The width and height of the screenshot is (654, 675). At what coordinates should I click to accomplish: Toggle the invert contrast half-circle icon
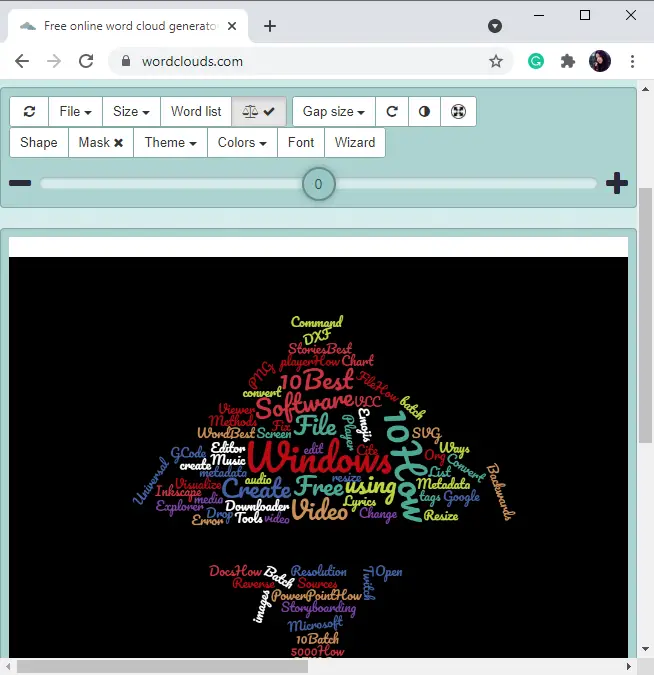(x=424, y=111)
